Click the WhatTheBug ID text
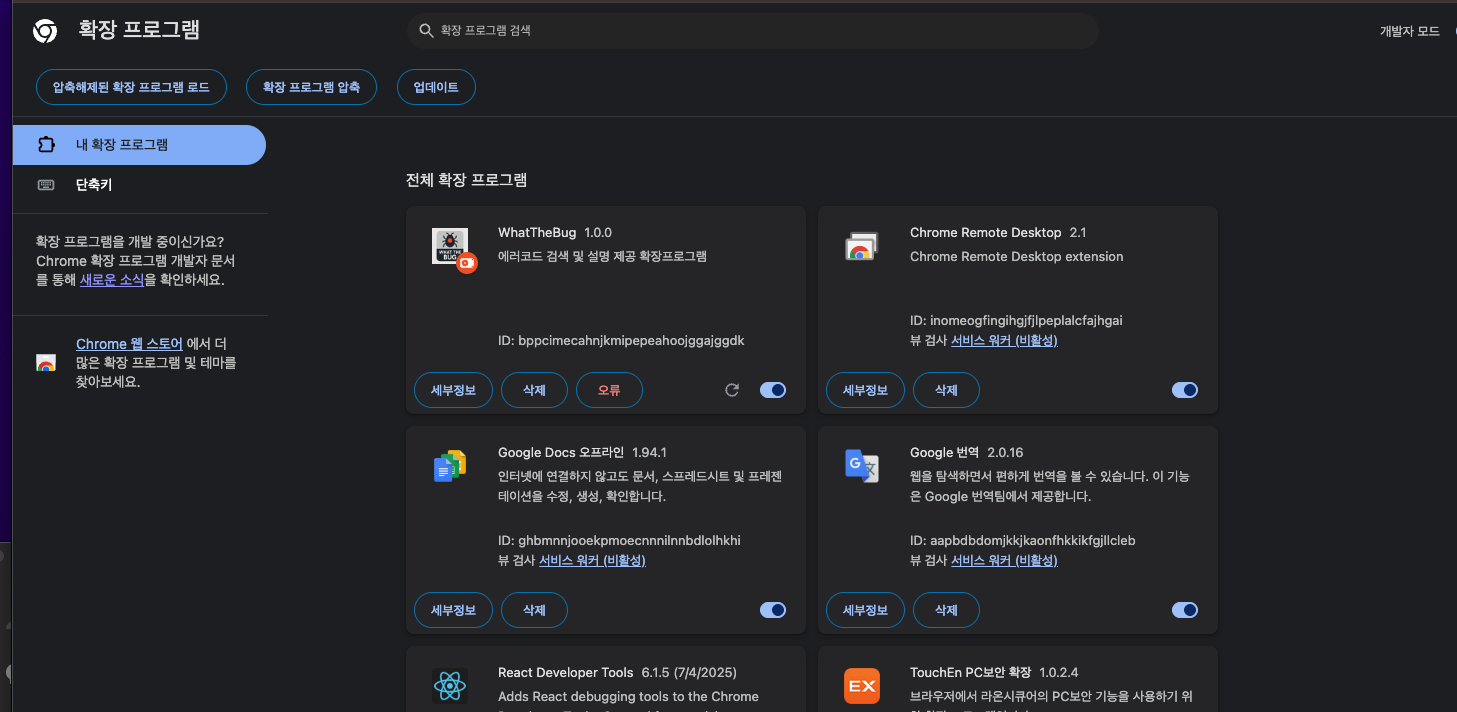This screenshot has height=712, width=1457. [x=621, y=341]
